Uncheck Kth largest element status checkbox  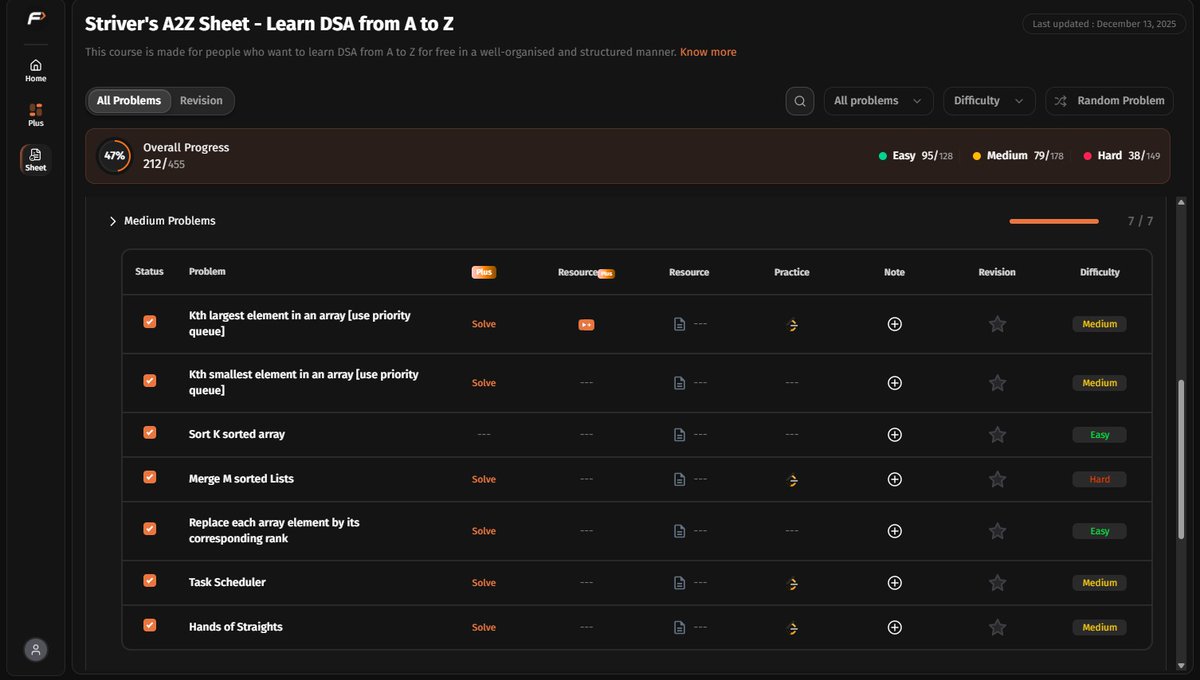(150, 322)
